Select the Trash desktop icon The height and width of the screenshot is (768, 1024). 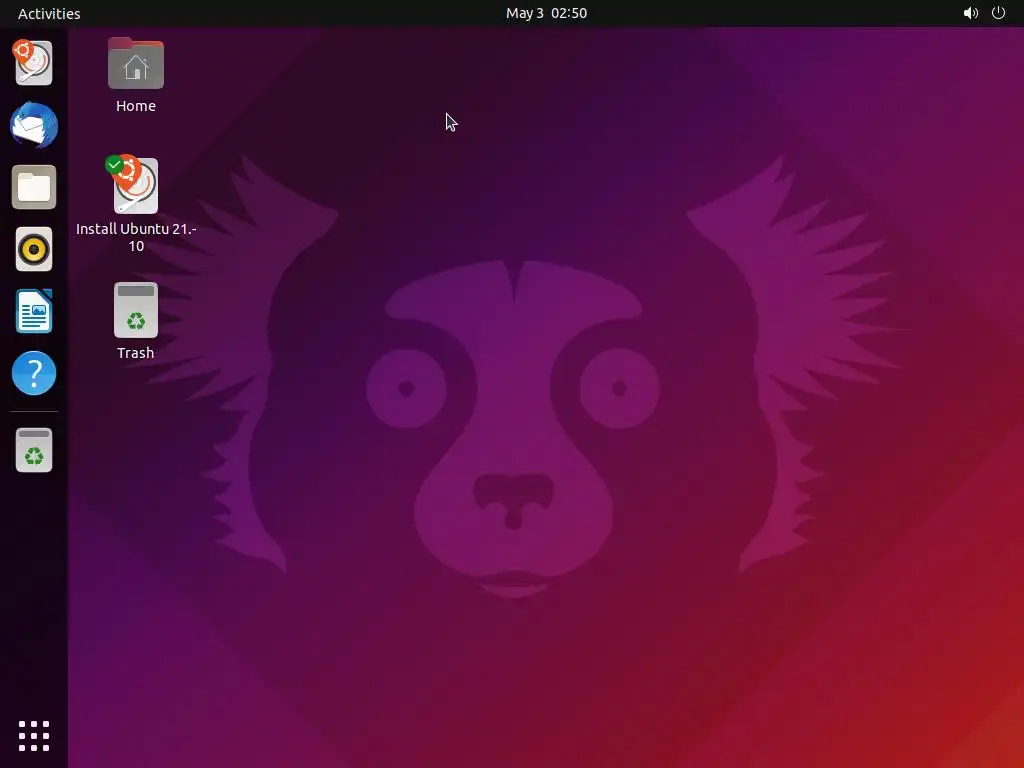(x=136, y=310)
